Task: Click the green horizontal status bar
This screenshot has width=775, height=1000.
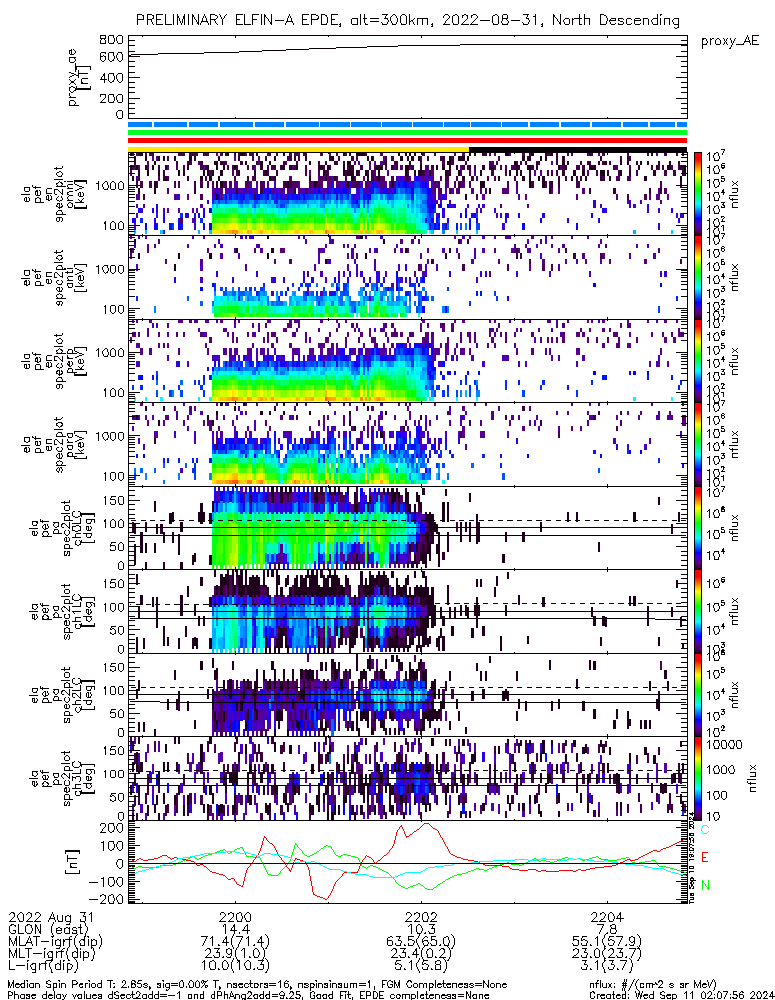Action: coord(408,132)
